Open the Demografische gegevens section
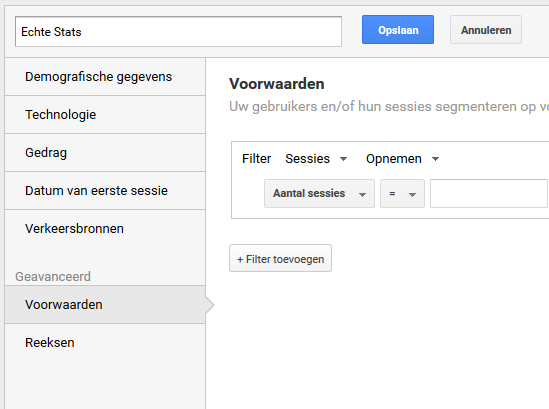 click(x=105, y=77)
